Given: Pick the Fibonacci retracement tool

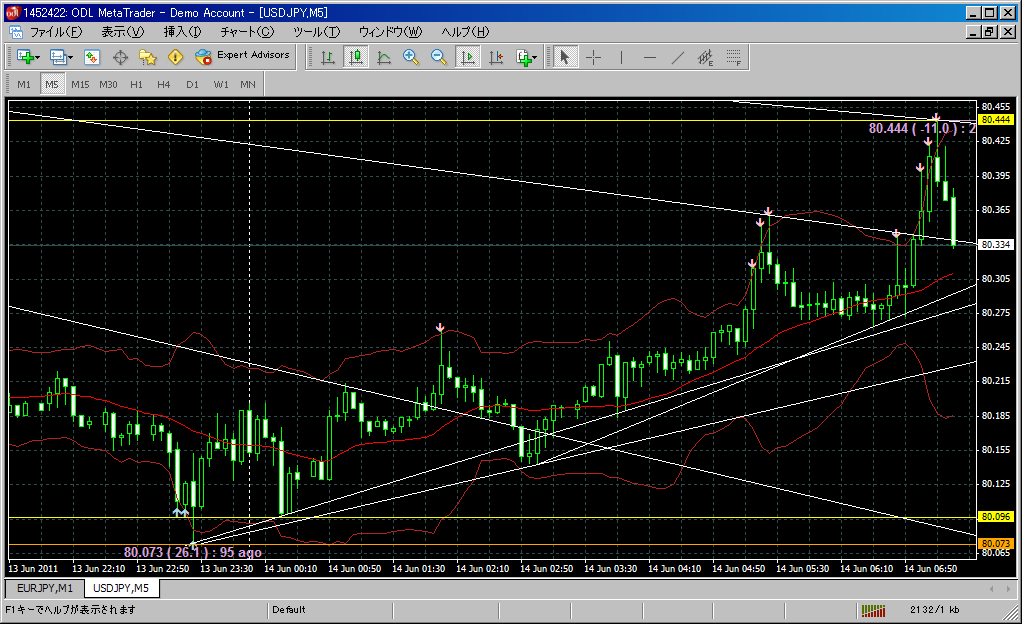Looking at the screenshot, I should pyautogui.click(x=706, y=57).
